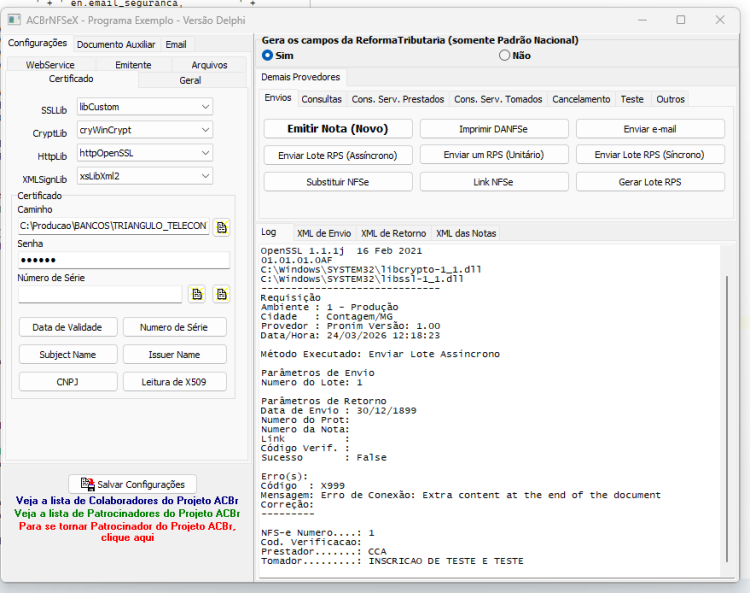Show the XML das Notas tab
This screenshot has height=593, width=750.
pyautogui.click(x=466, y=233)
